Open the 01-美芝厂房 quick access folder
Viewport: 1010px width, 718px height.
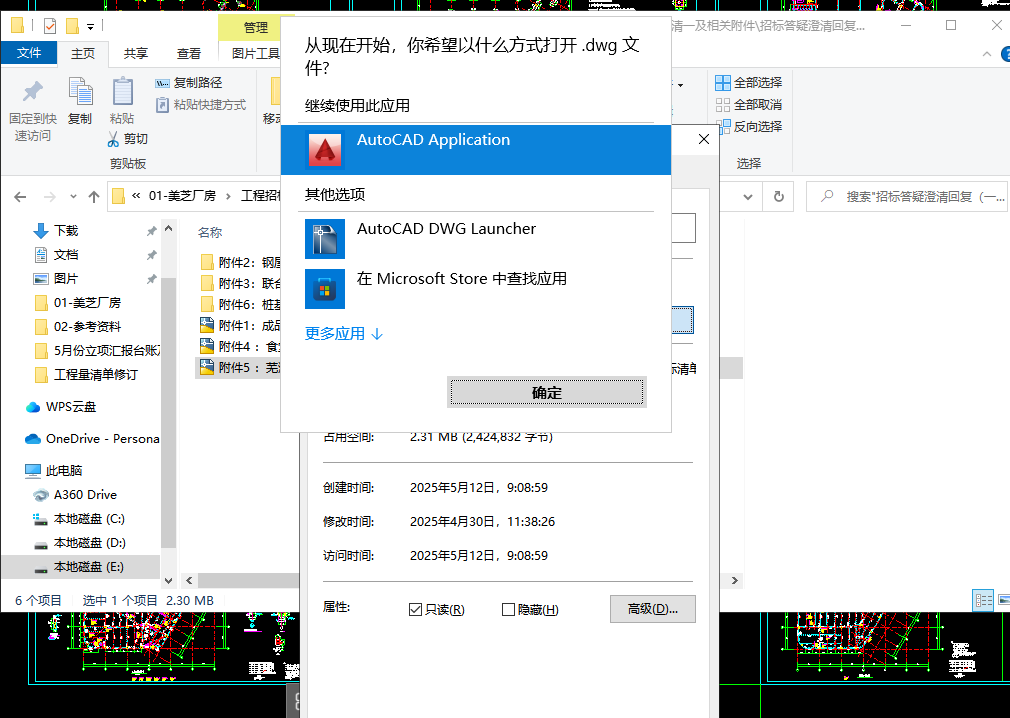87,303
